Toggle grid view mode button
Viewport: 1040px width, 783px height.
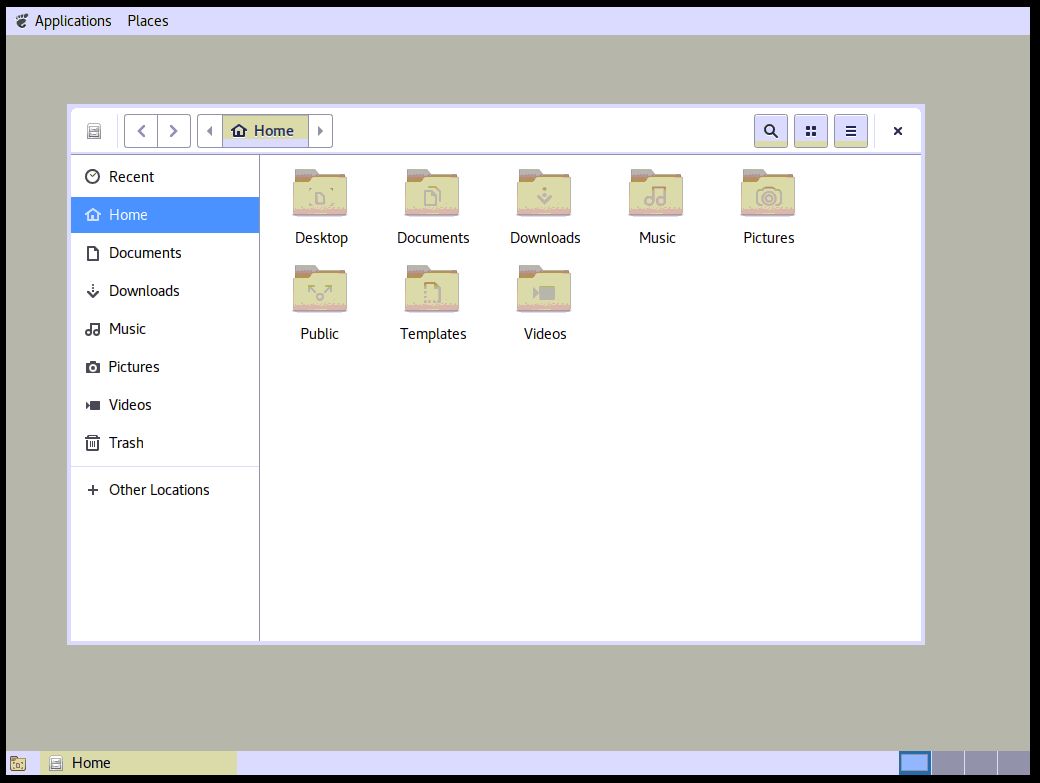(811, 131)
